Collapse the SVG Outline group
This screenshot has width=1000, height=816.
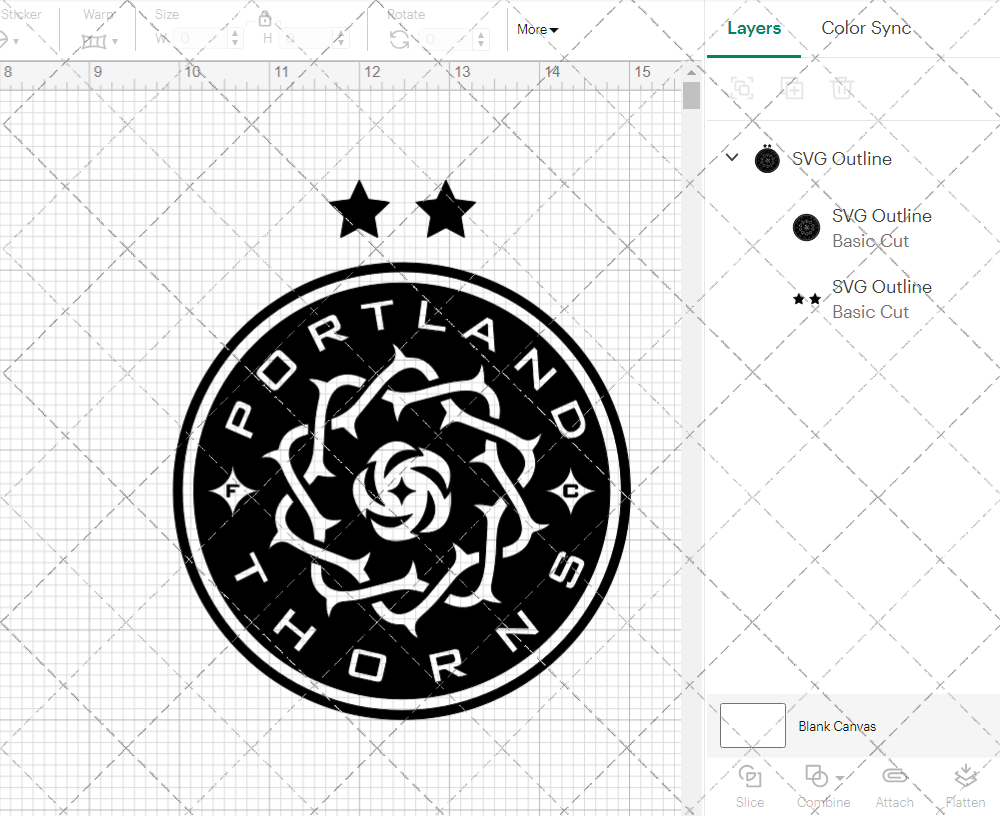tap(731, 157)
